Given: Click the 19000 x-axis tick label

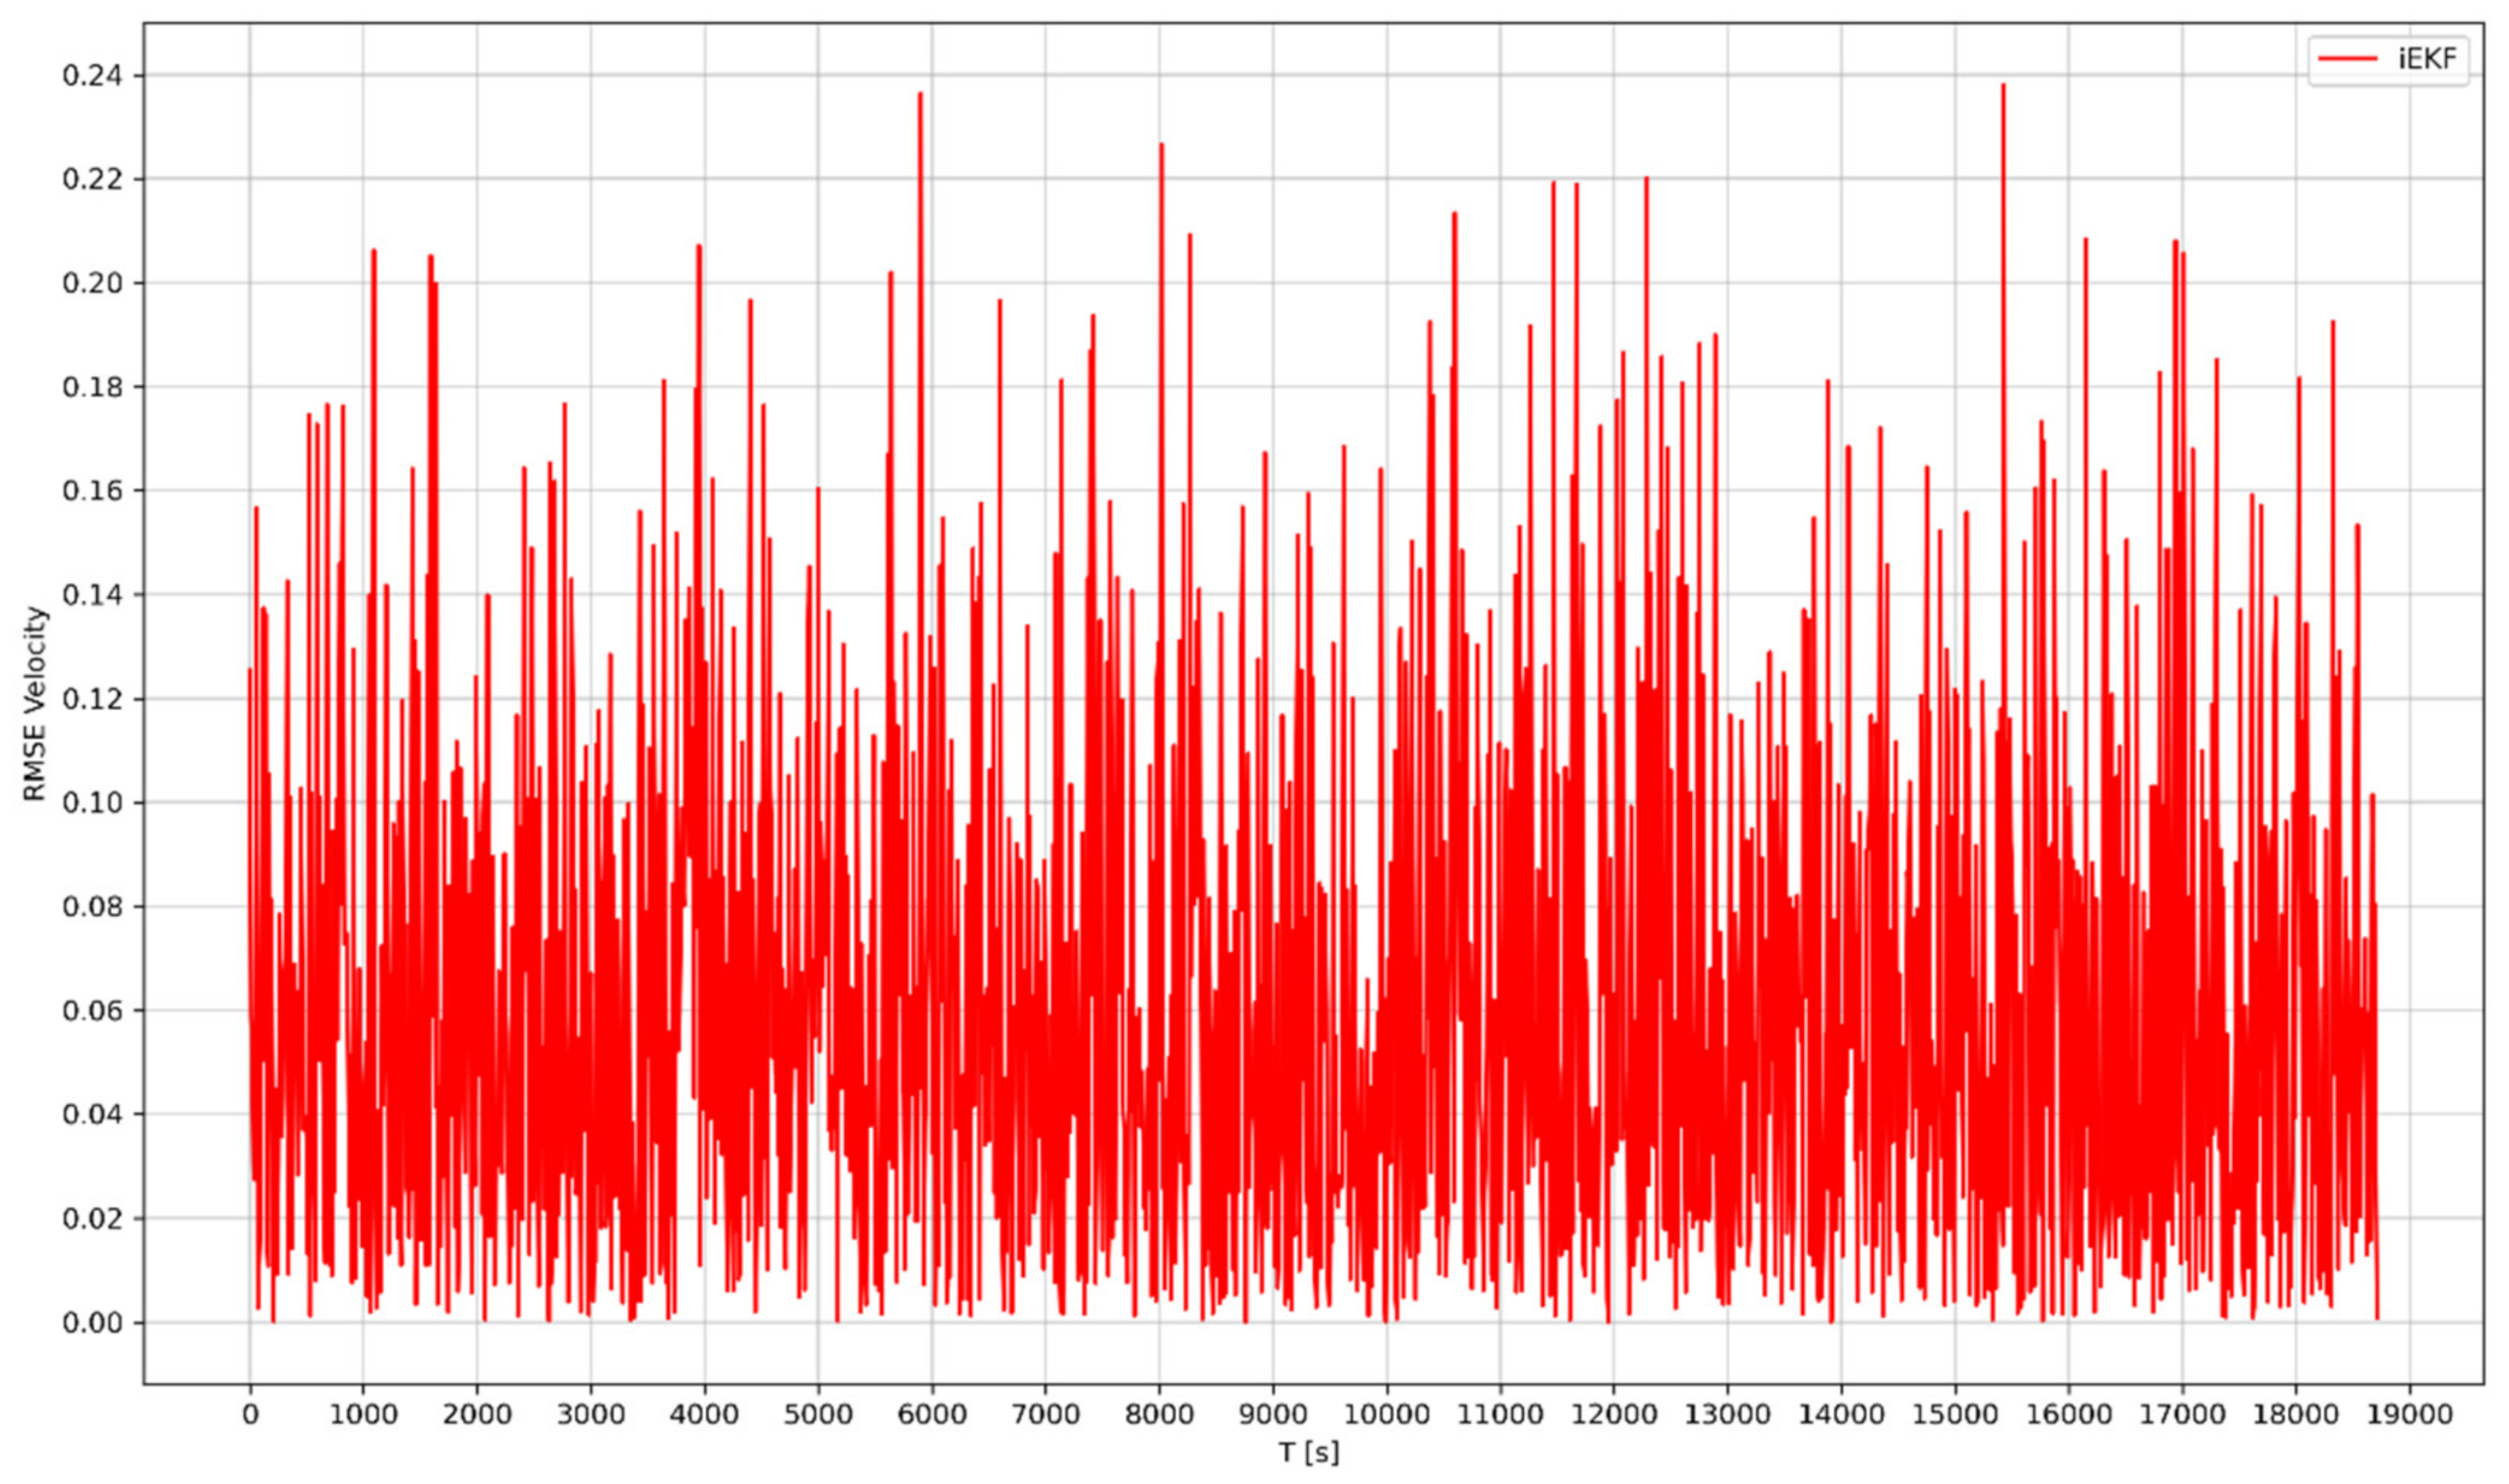Looking at the screenshot, I should pyautogui.click(x=2408, y=1416).
